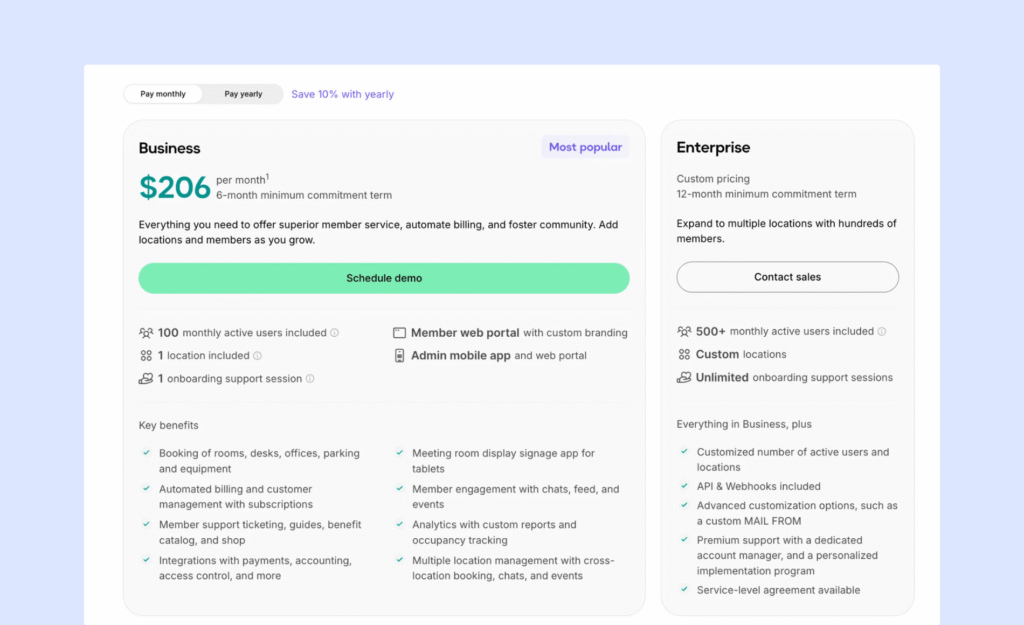Click the Most popular badge
1024x625 pixels.
585,147
